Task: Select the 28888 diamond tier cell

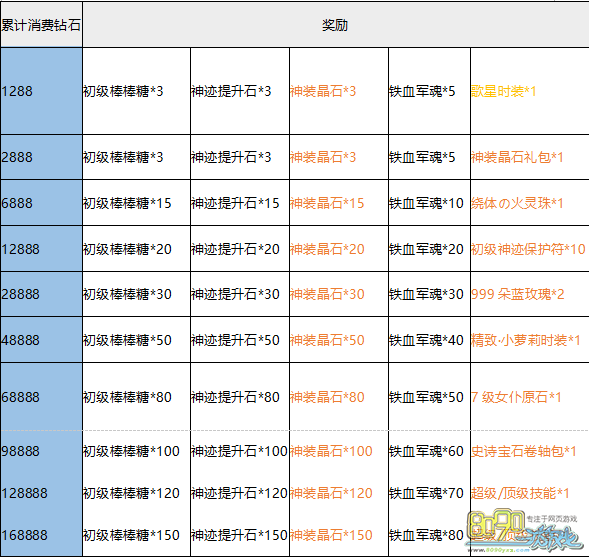Action: [41, 294]
